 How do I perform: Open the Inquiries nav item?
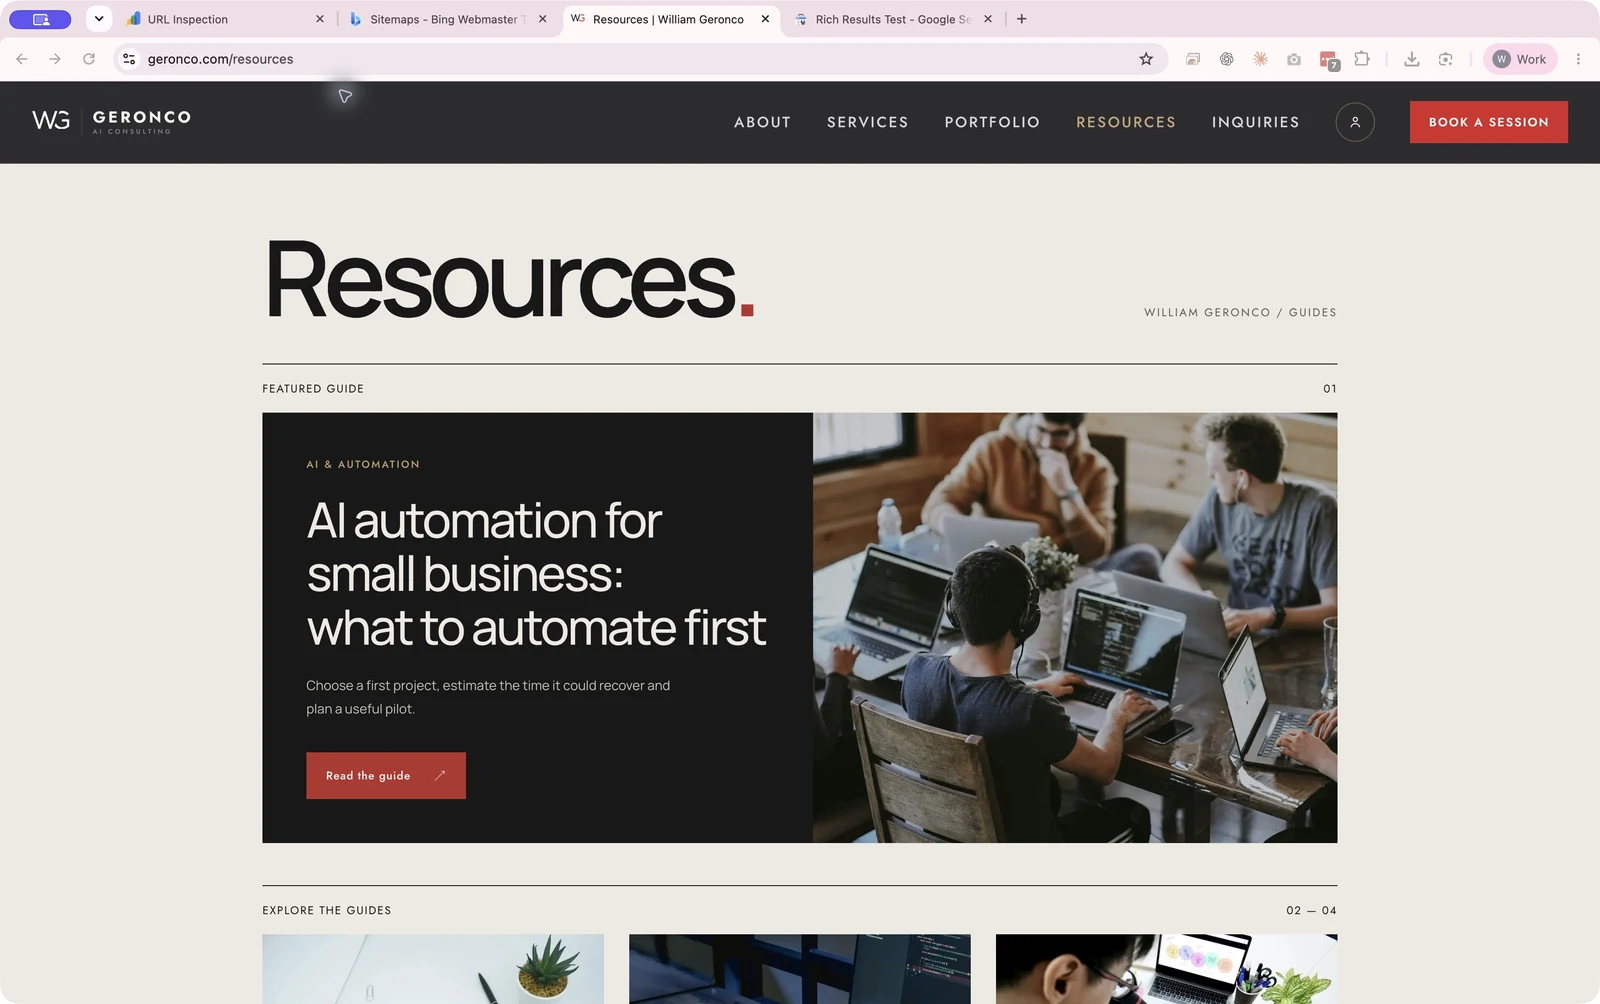pos(1256,122)
